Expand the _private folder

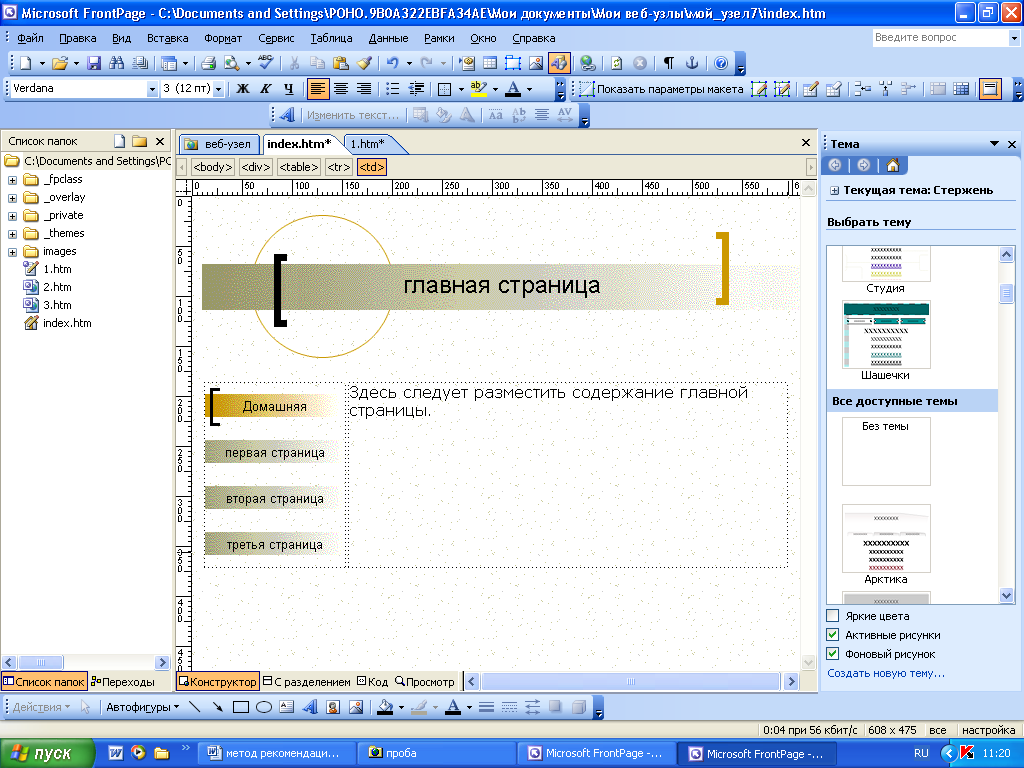tap(12, 216)
